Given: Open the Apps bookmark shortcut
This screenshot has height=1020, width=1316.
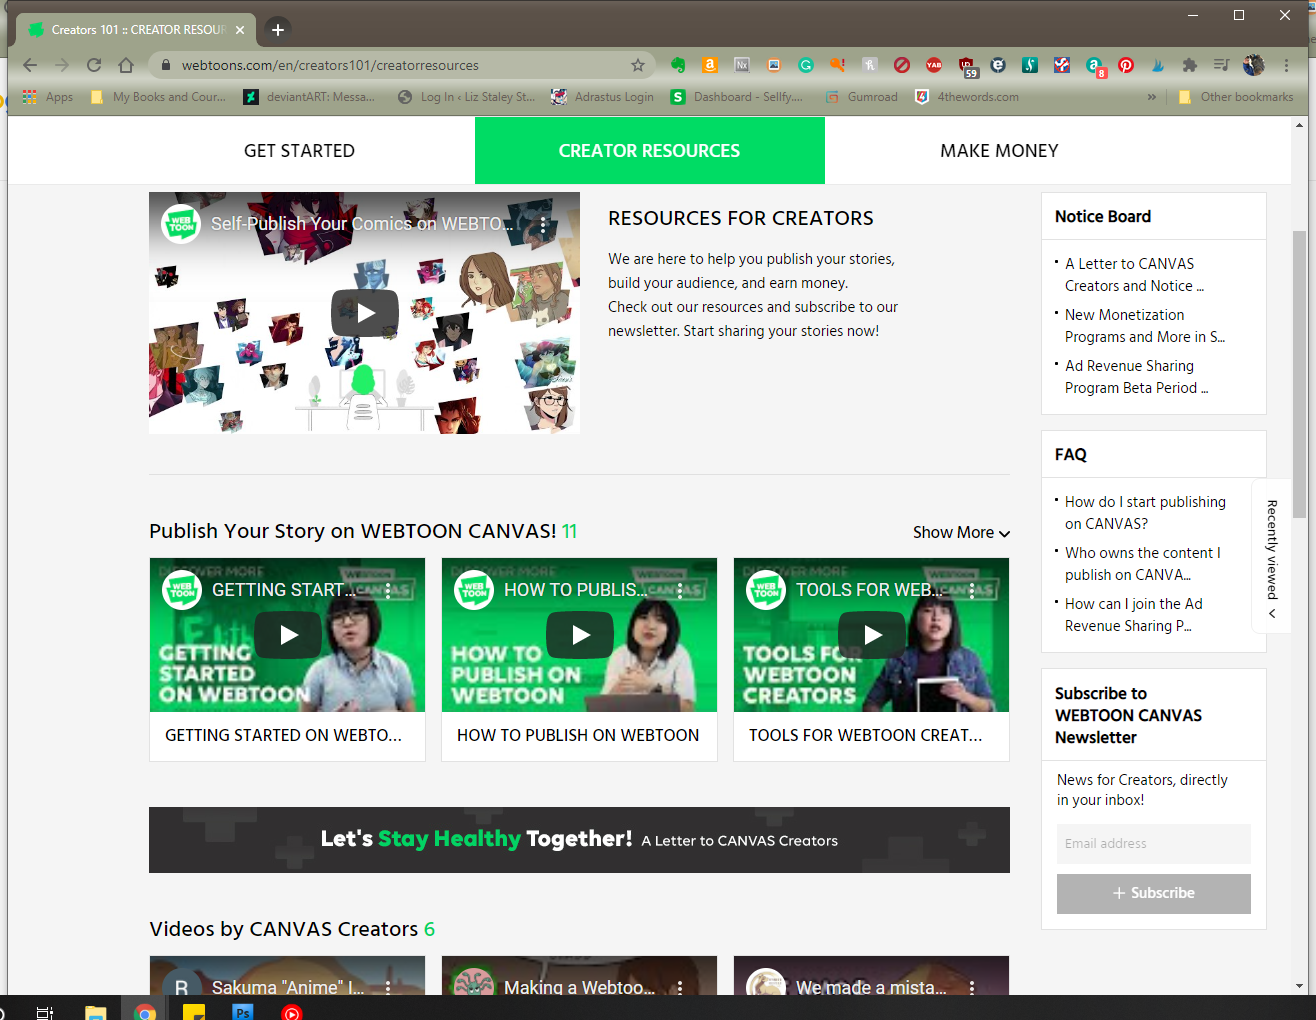Looking at the screenshot, I should pyautogui.click(x=48, y=97).
